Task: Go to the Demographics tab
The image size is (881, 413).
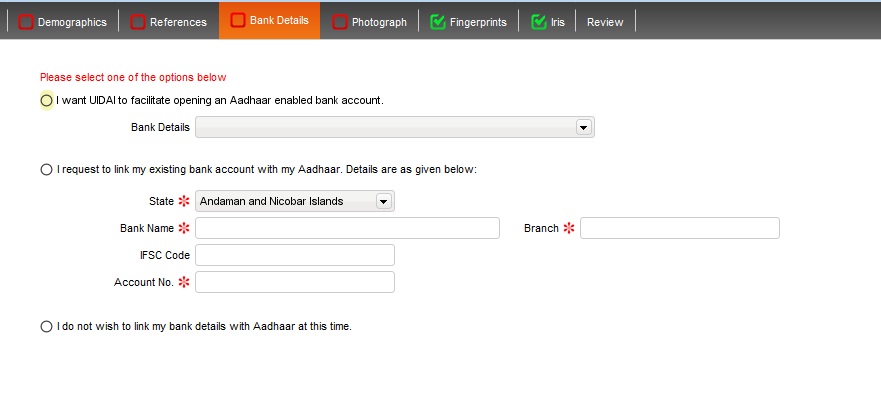Action: (x=62, y=22)
